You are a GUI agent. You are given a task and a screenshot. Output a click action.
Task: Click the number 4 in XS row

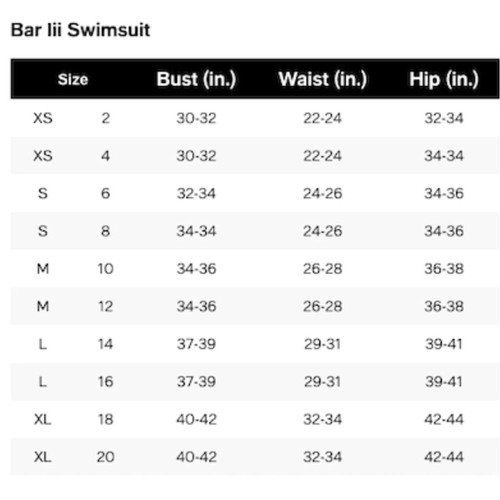[105, 156]
